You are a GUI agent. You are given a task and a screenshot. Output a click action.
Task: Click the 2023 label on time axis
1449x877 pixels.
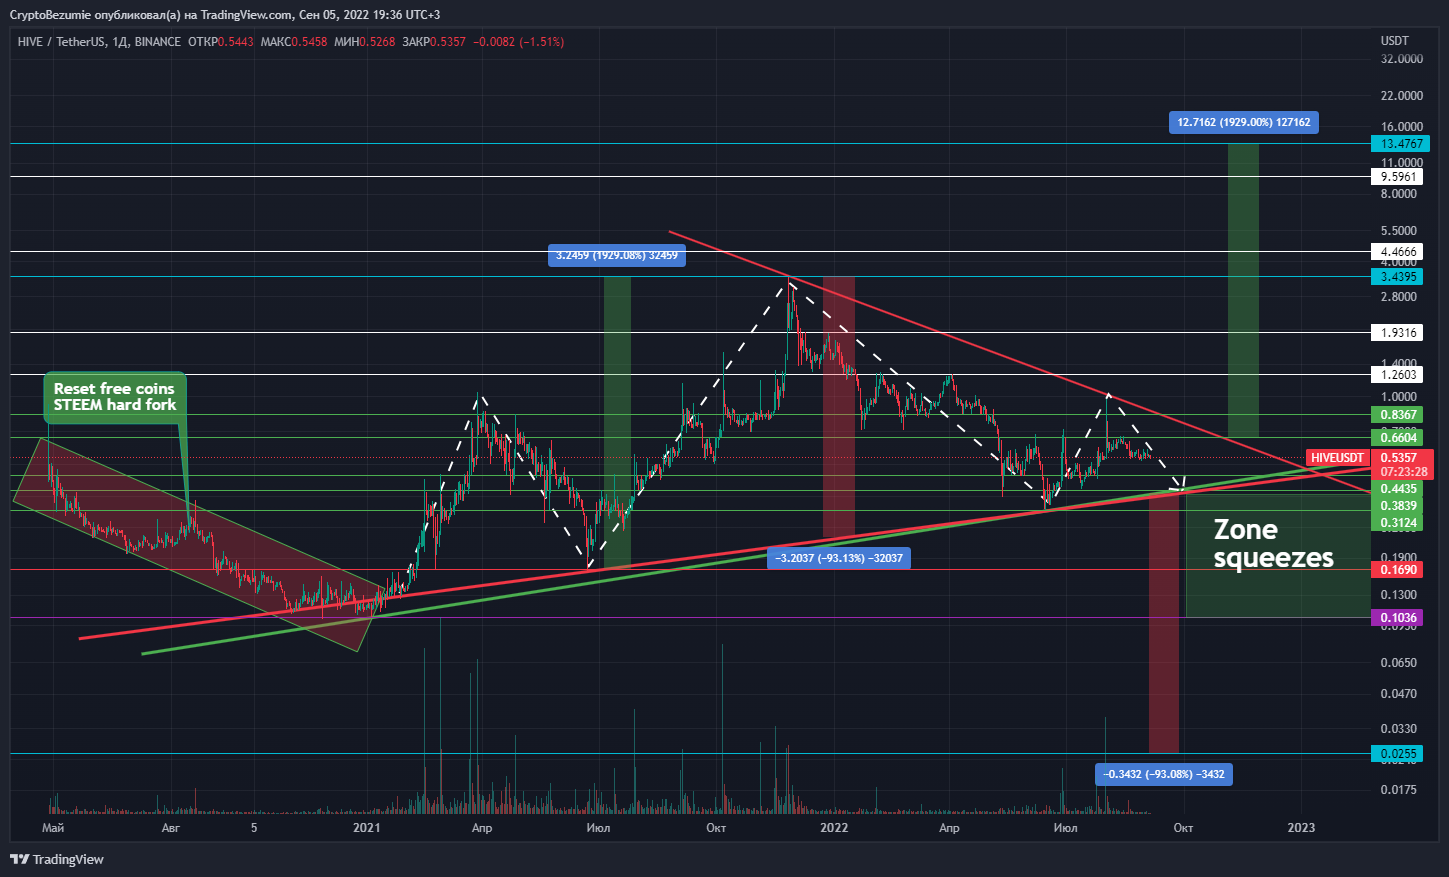pos(1301,828)
